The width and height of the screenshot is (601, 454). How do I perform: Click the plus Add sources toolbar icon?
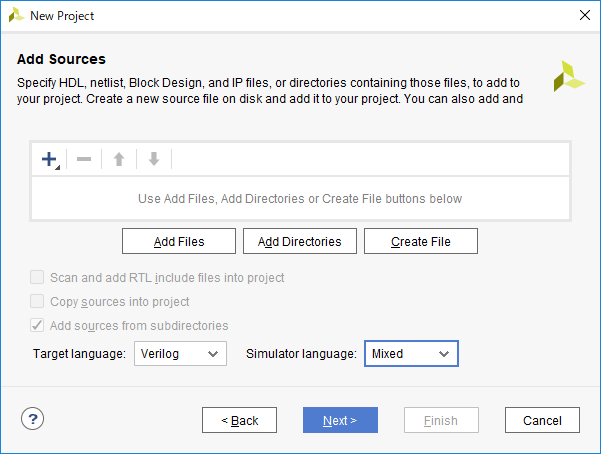point(49,159)
